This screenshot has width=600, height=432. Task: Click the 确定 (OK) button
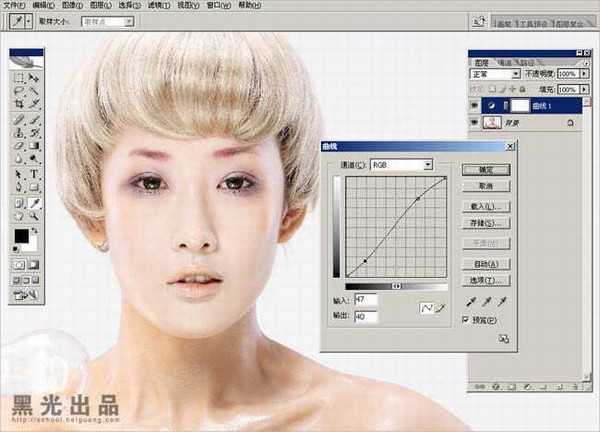[484, 170]
